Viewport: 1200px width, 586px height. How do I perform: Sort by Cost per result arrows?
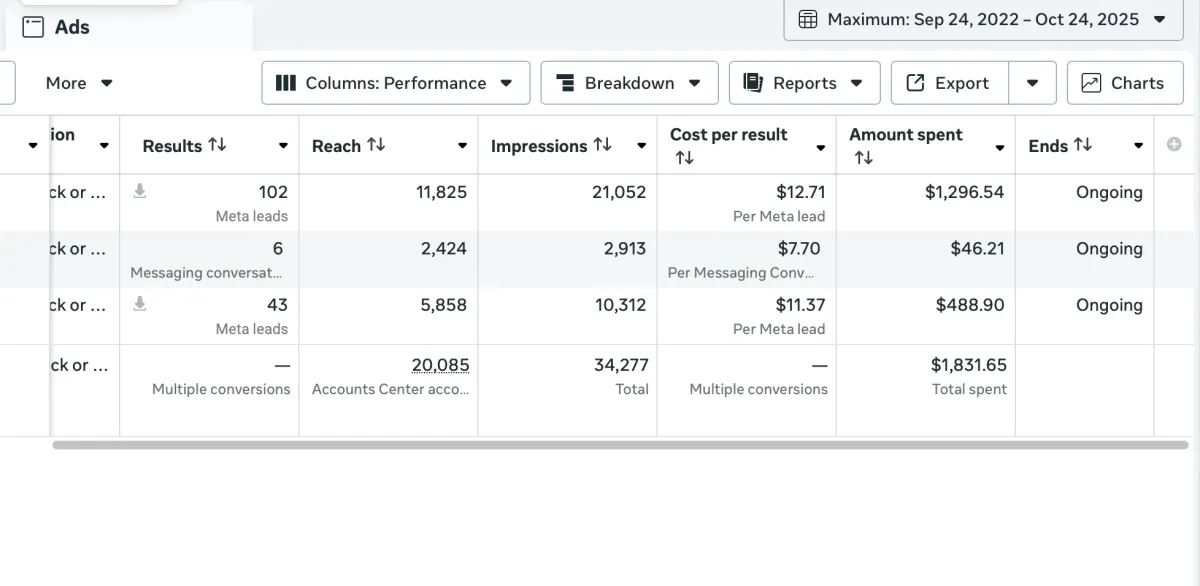pos(684,158)
